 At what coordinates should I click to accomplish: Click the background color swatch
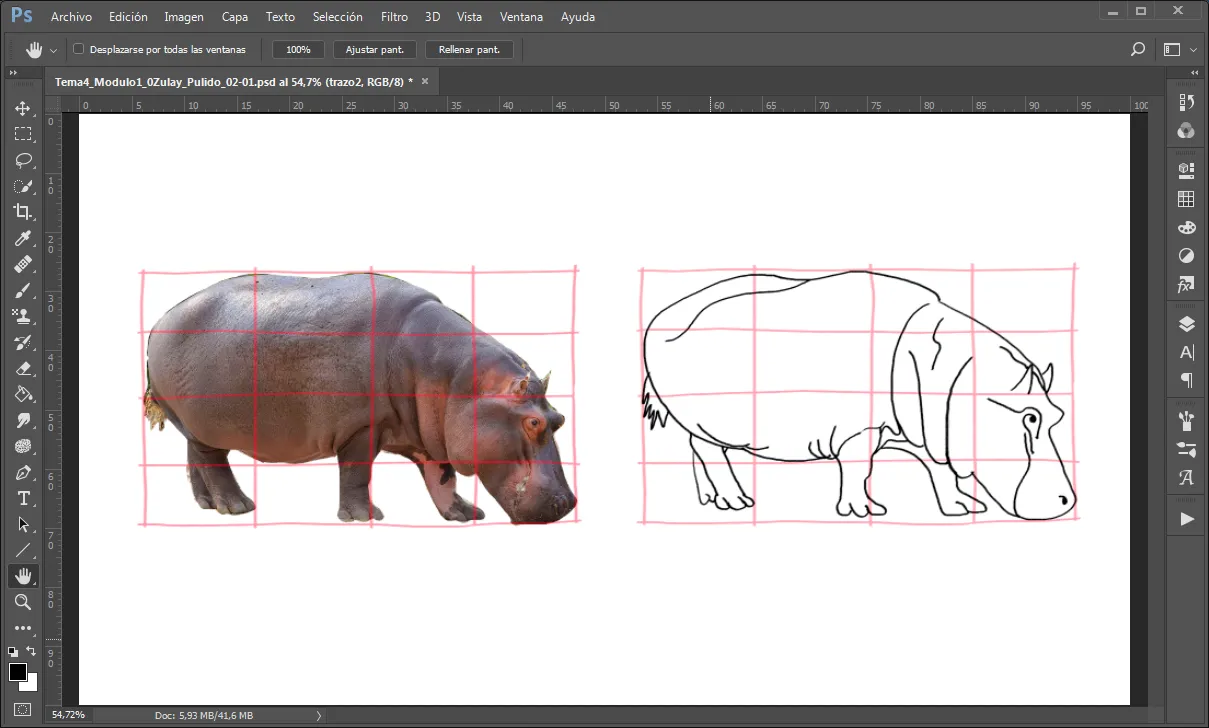pyautogui.click(x=31, y=683)
